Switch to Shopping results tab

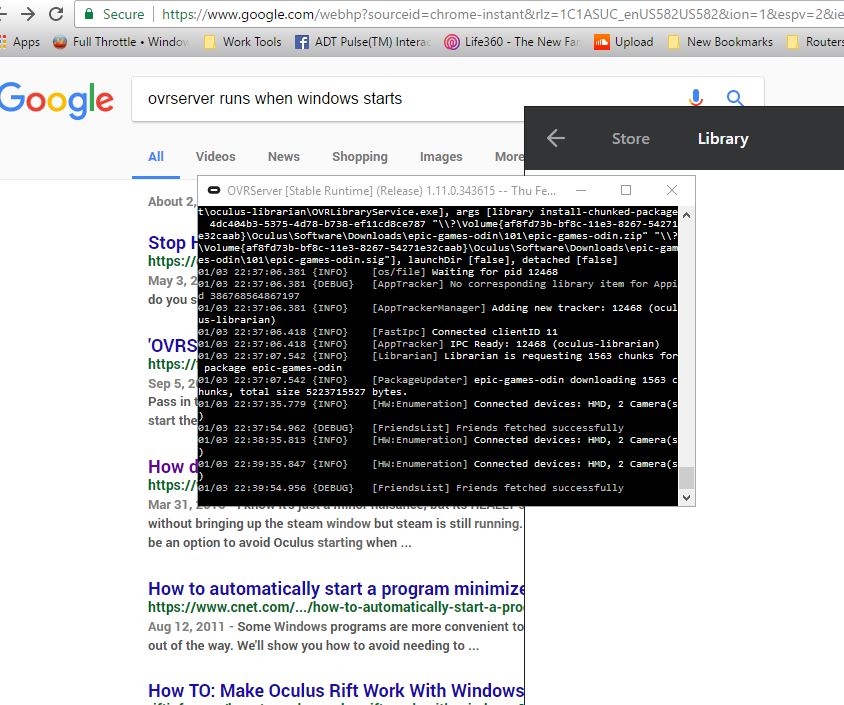click(360, 157)
